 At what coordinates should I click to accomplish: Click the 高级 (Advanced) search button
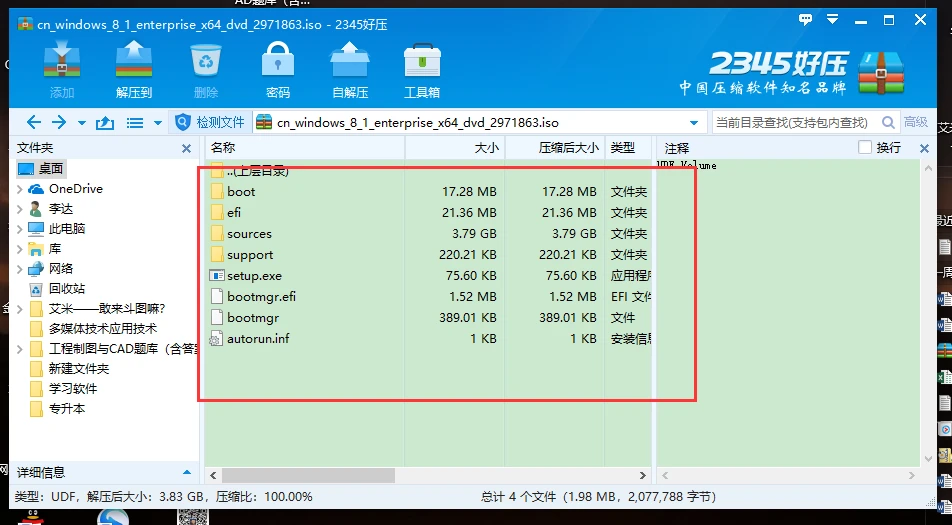915,123
